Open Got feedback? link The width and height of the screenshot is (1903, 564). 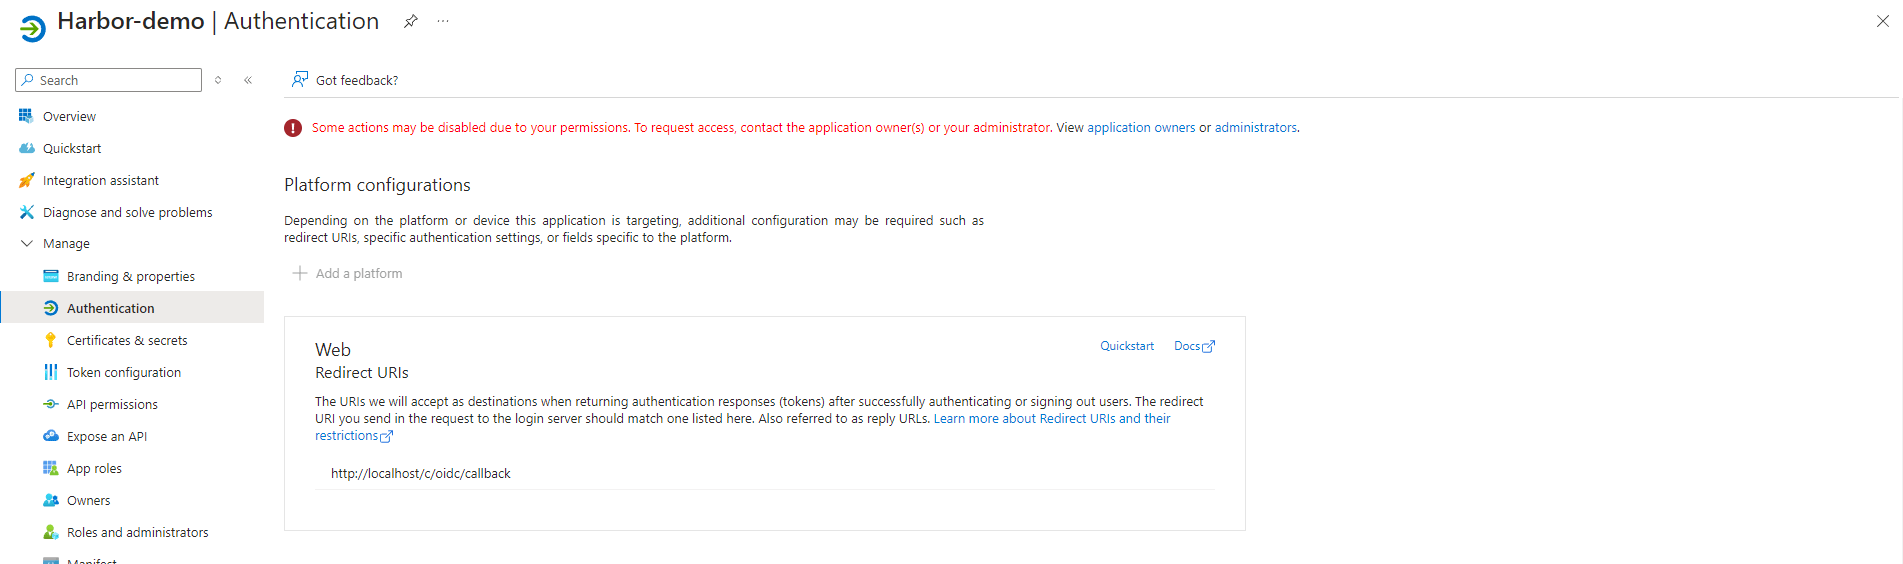pyautogui.click(x=356, y=81)
